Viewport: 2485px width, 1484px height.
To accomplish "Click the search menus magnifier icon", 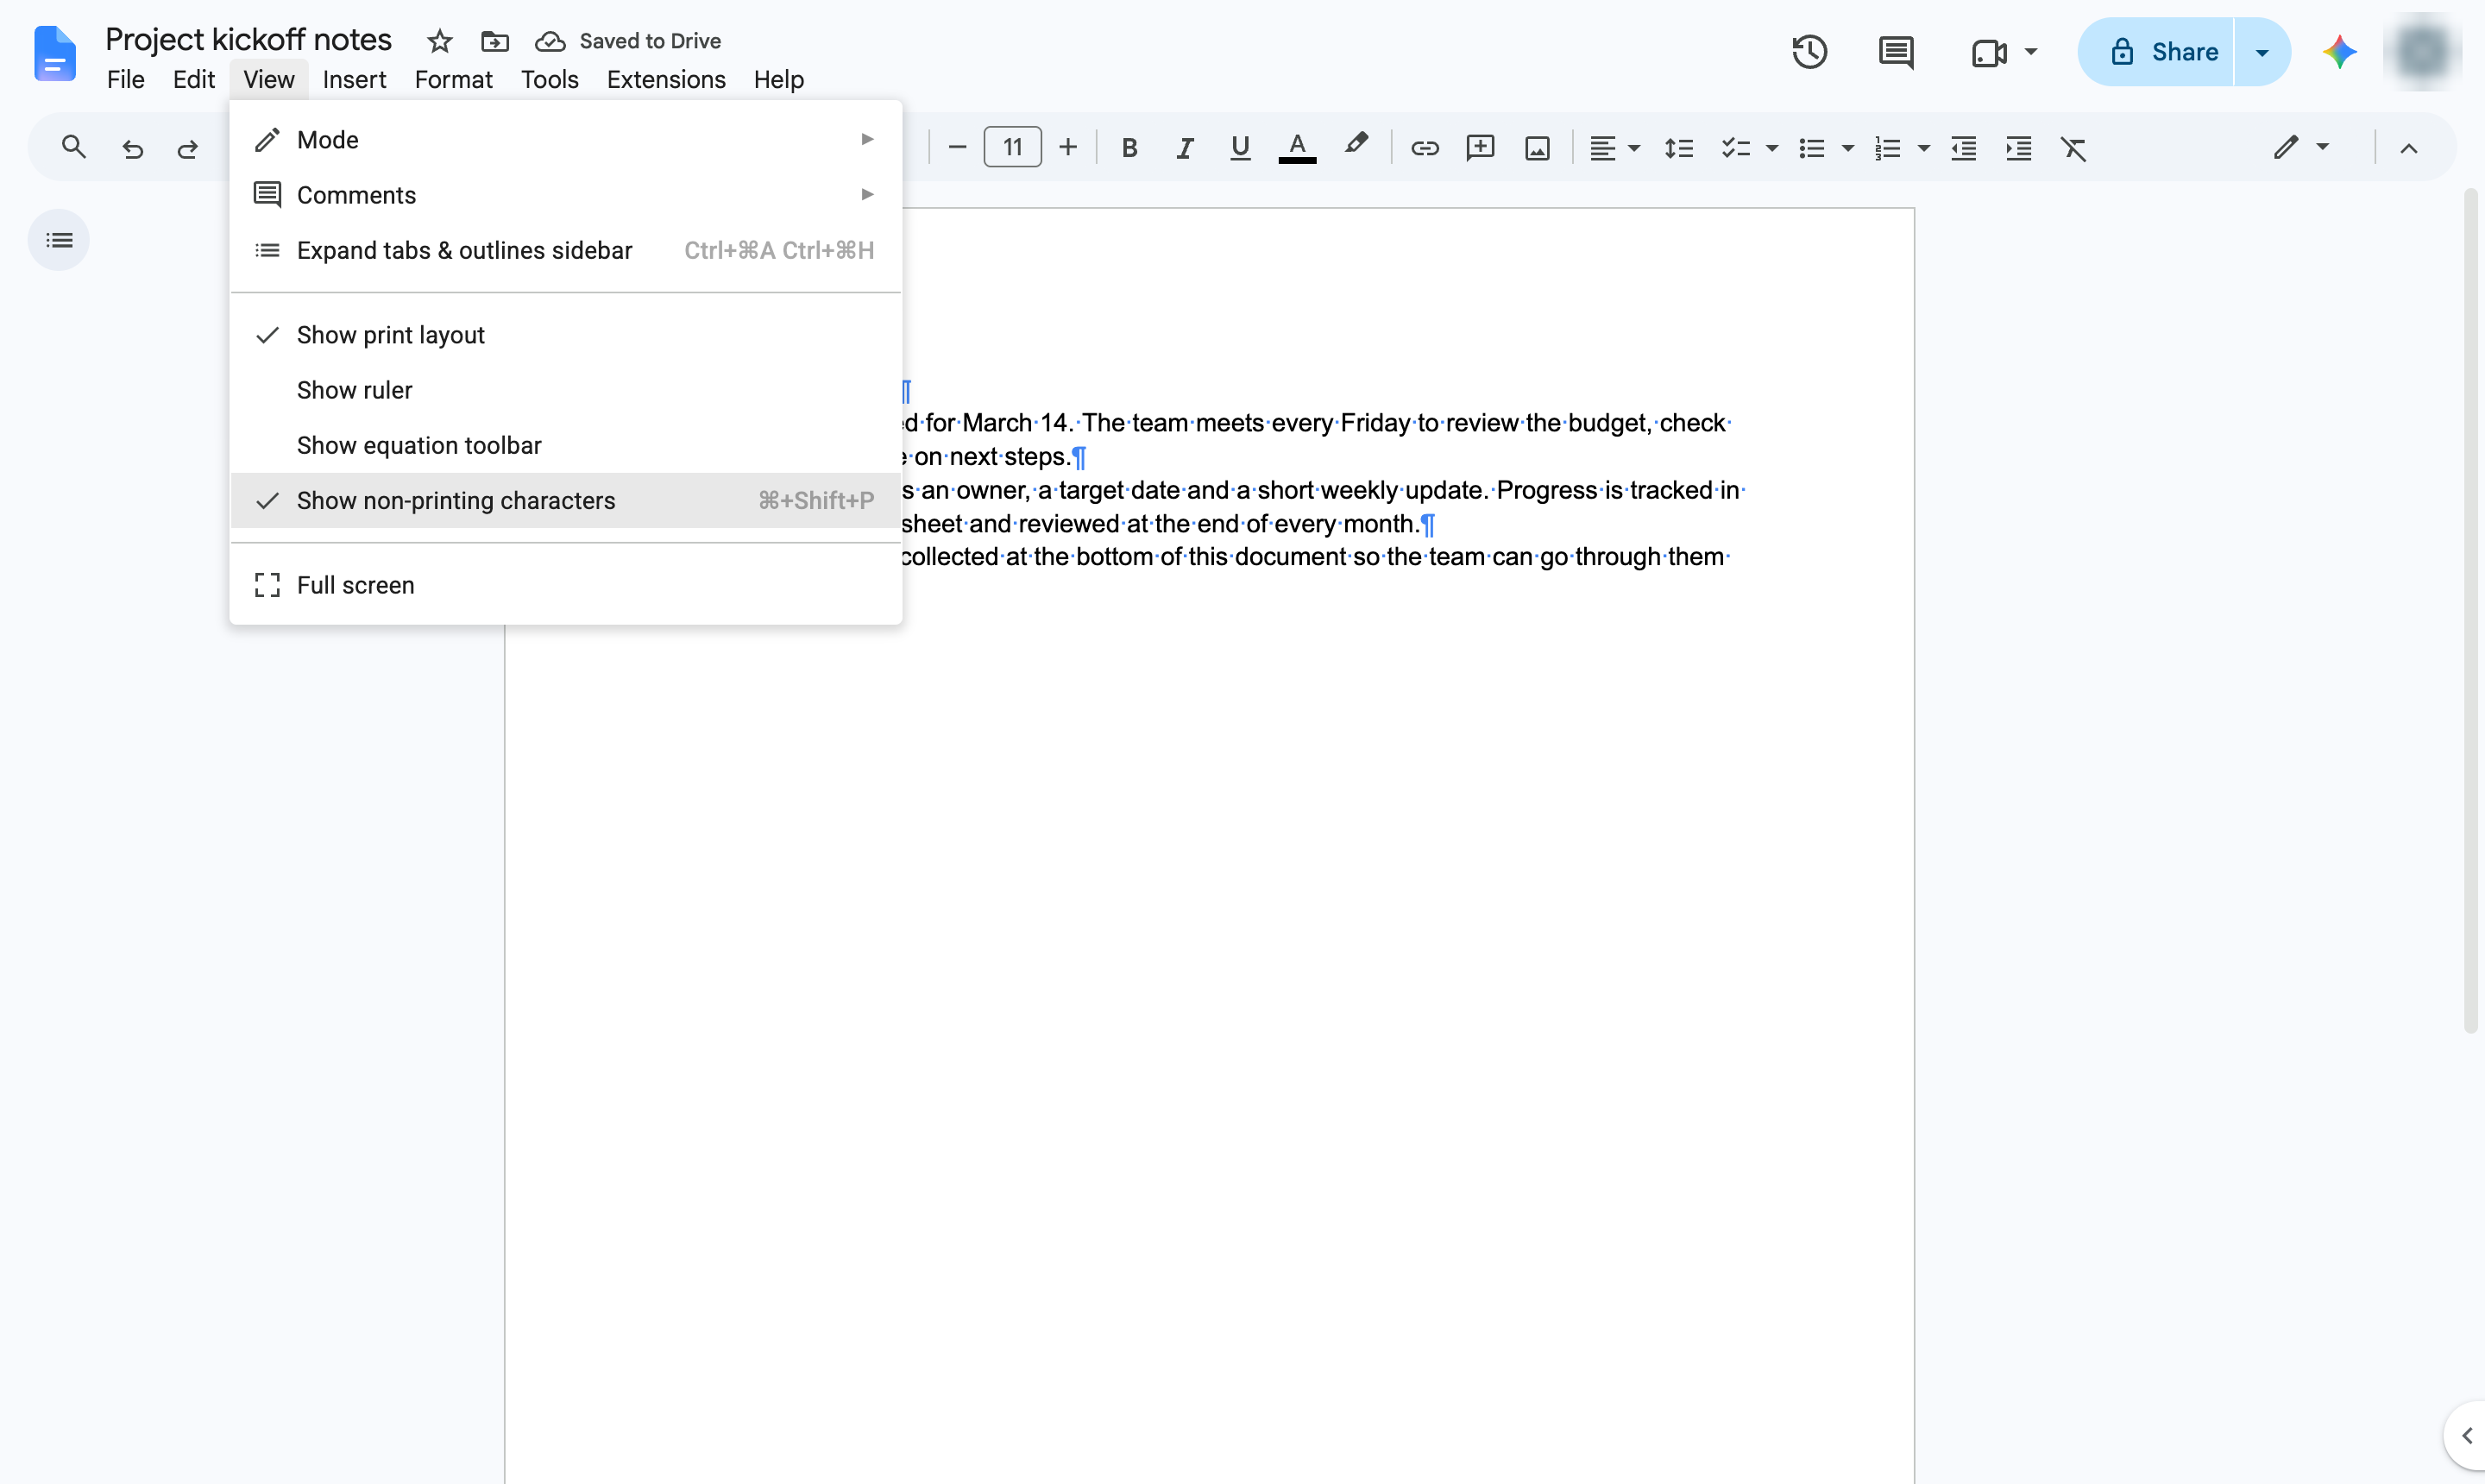I will tap(73, 148).
